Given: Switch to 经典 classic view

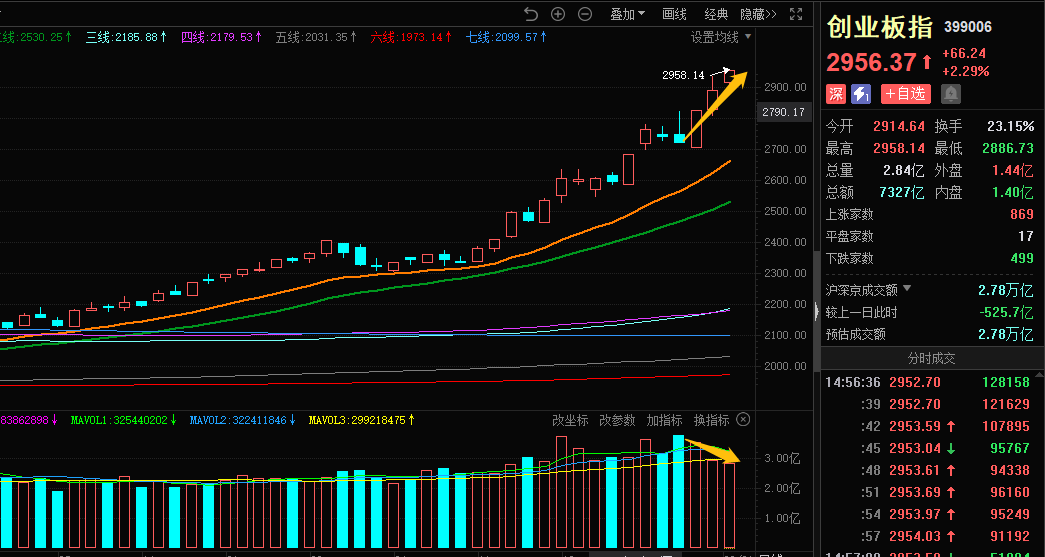Looking at the screenshot, I should (716, 14).
